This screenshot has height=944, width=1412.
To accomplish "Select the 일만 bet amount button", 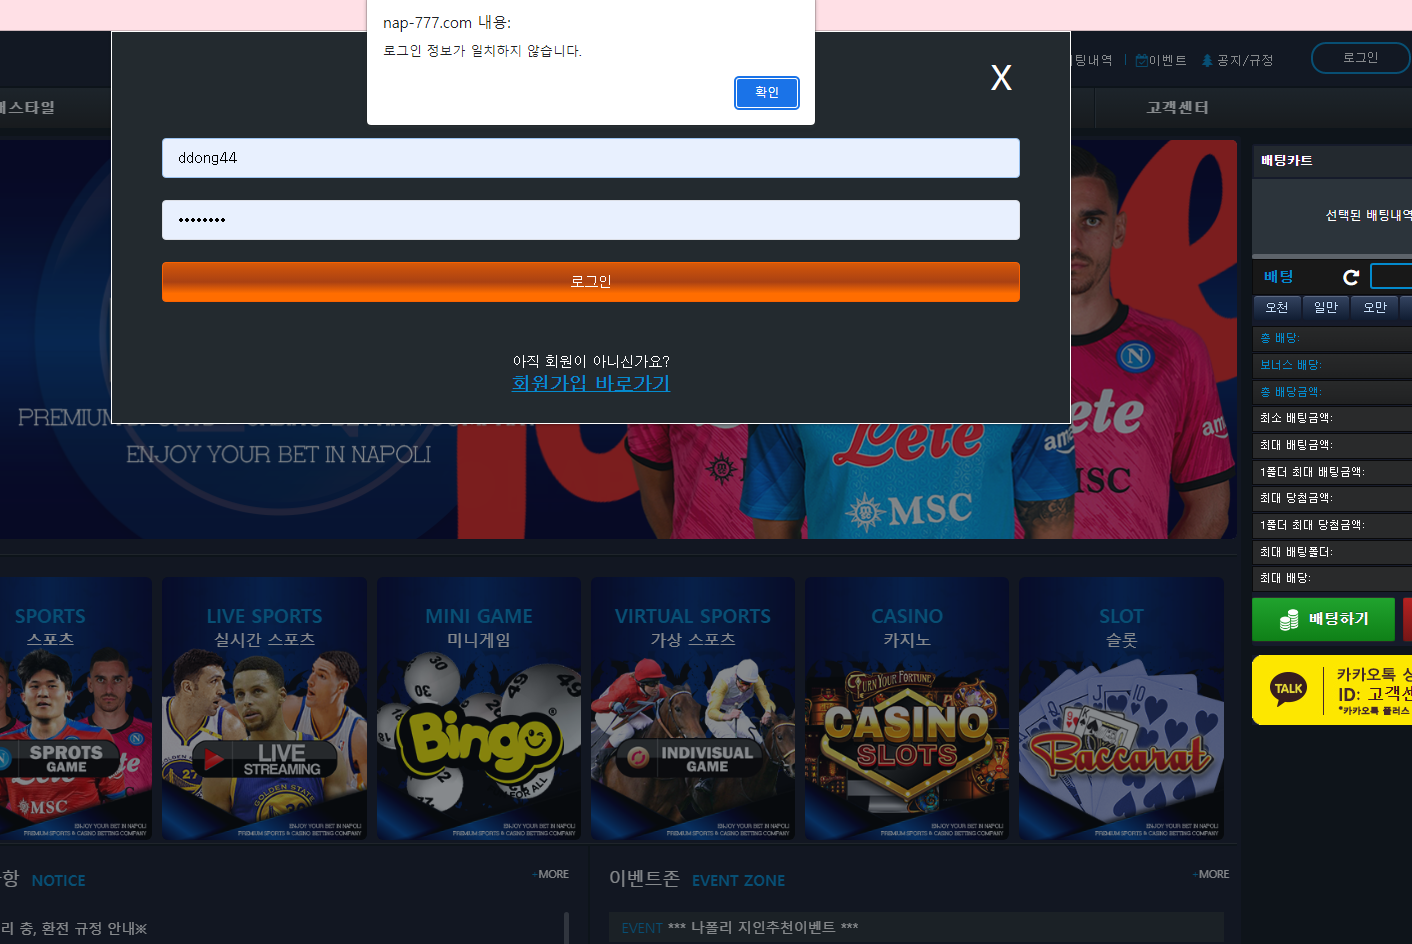I will [1325, 308].
